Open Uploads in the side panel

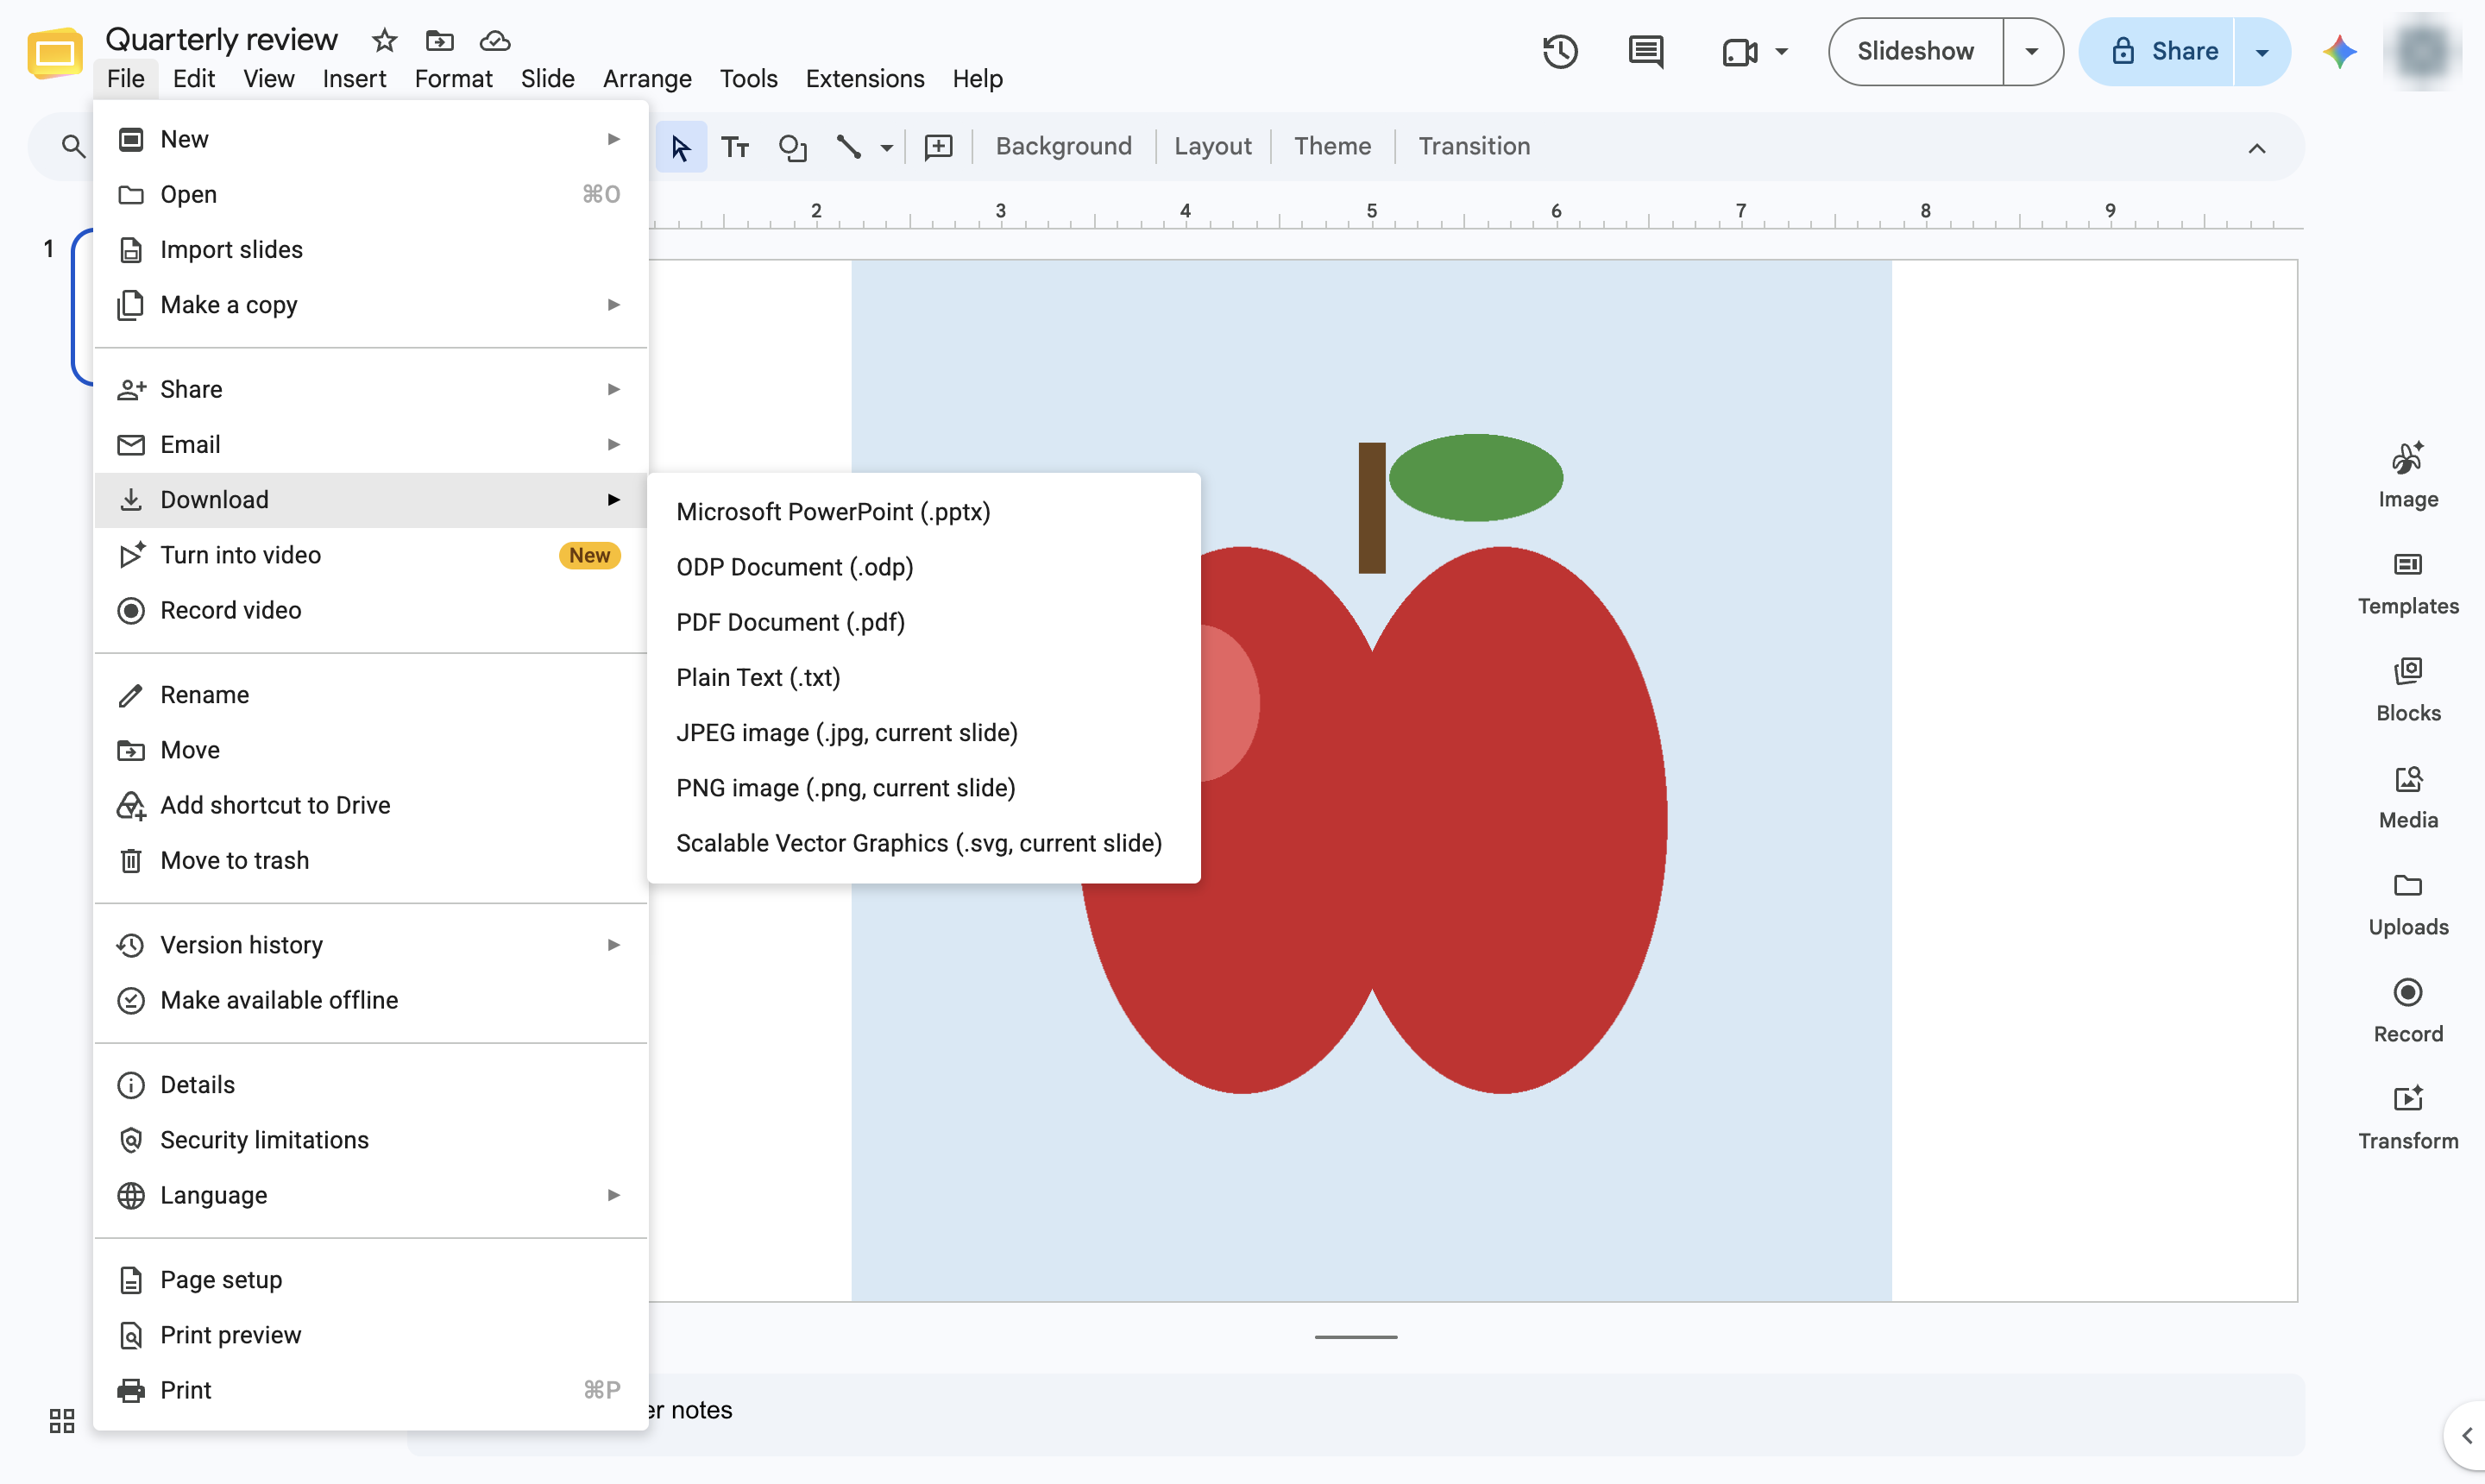[2407, 904]
